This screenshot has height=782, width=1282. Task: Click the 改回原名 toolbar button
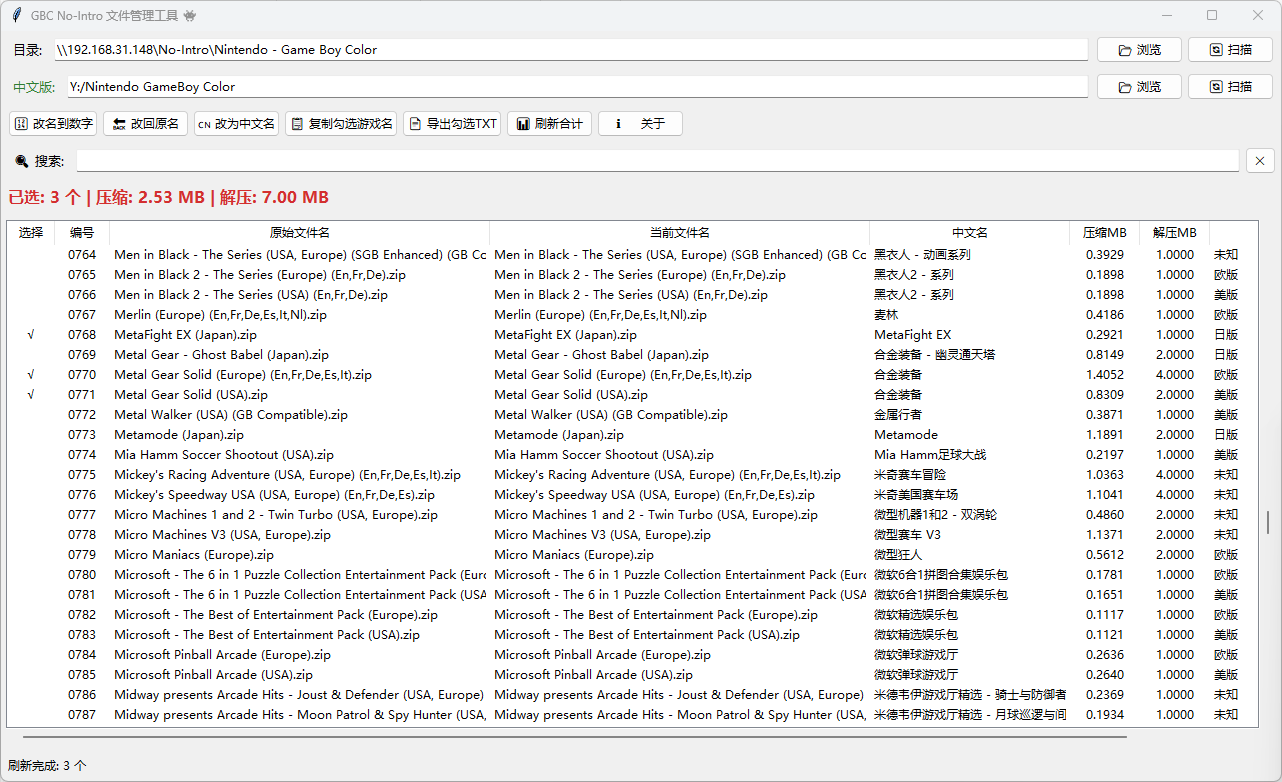pyautogui.click(x=145, y=124)
